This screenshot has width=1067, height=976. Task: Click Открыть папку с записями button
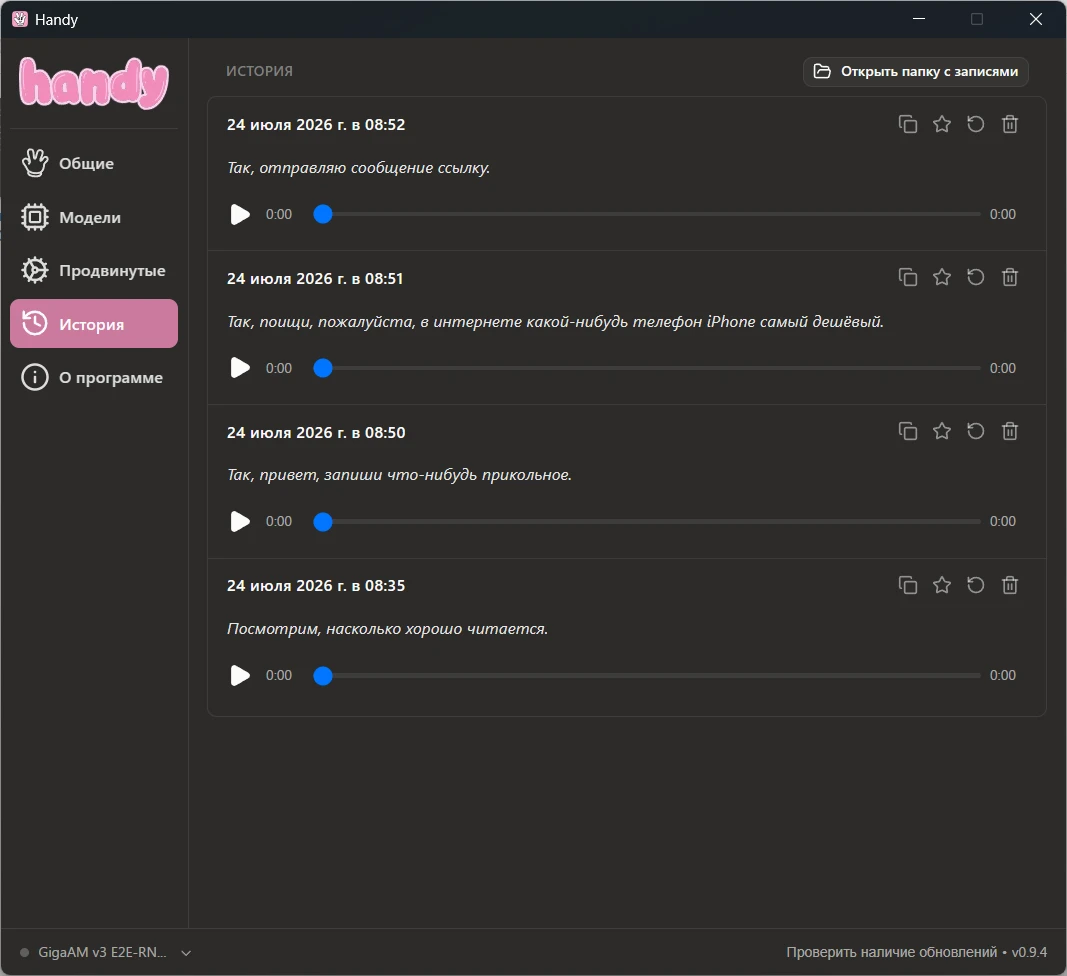coord(915,71)
